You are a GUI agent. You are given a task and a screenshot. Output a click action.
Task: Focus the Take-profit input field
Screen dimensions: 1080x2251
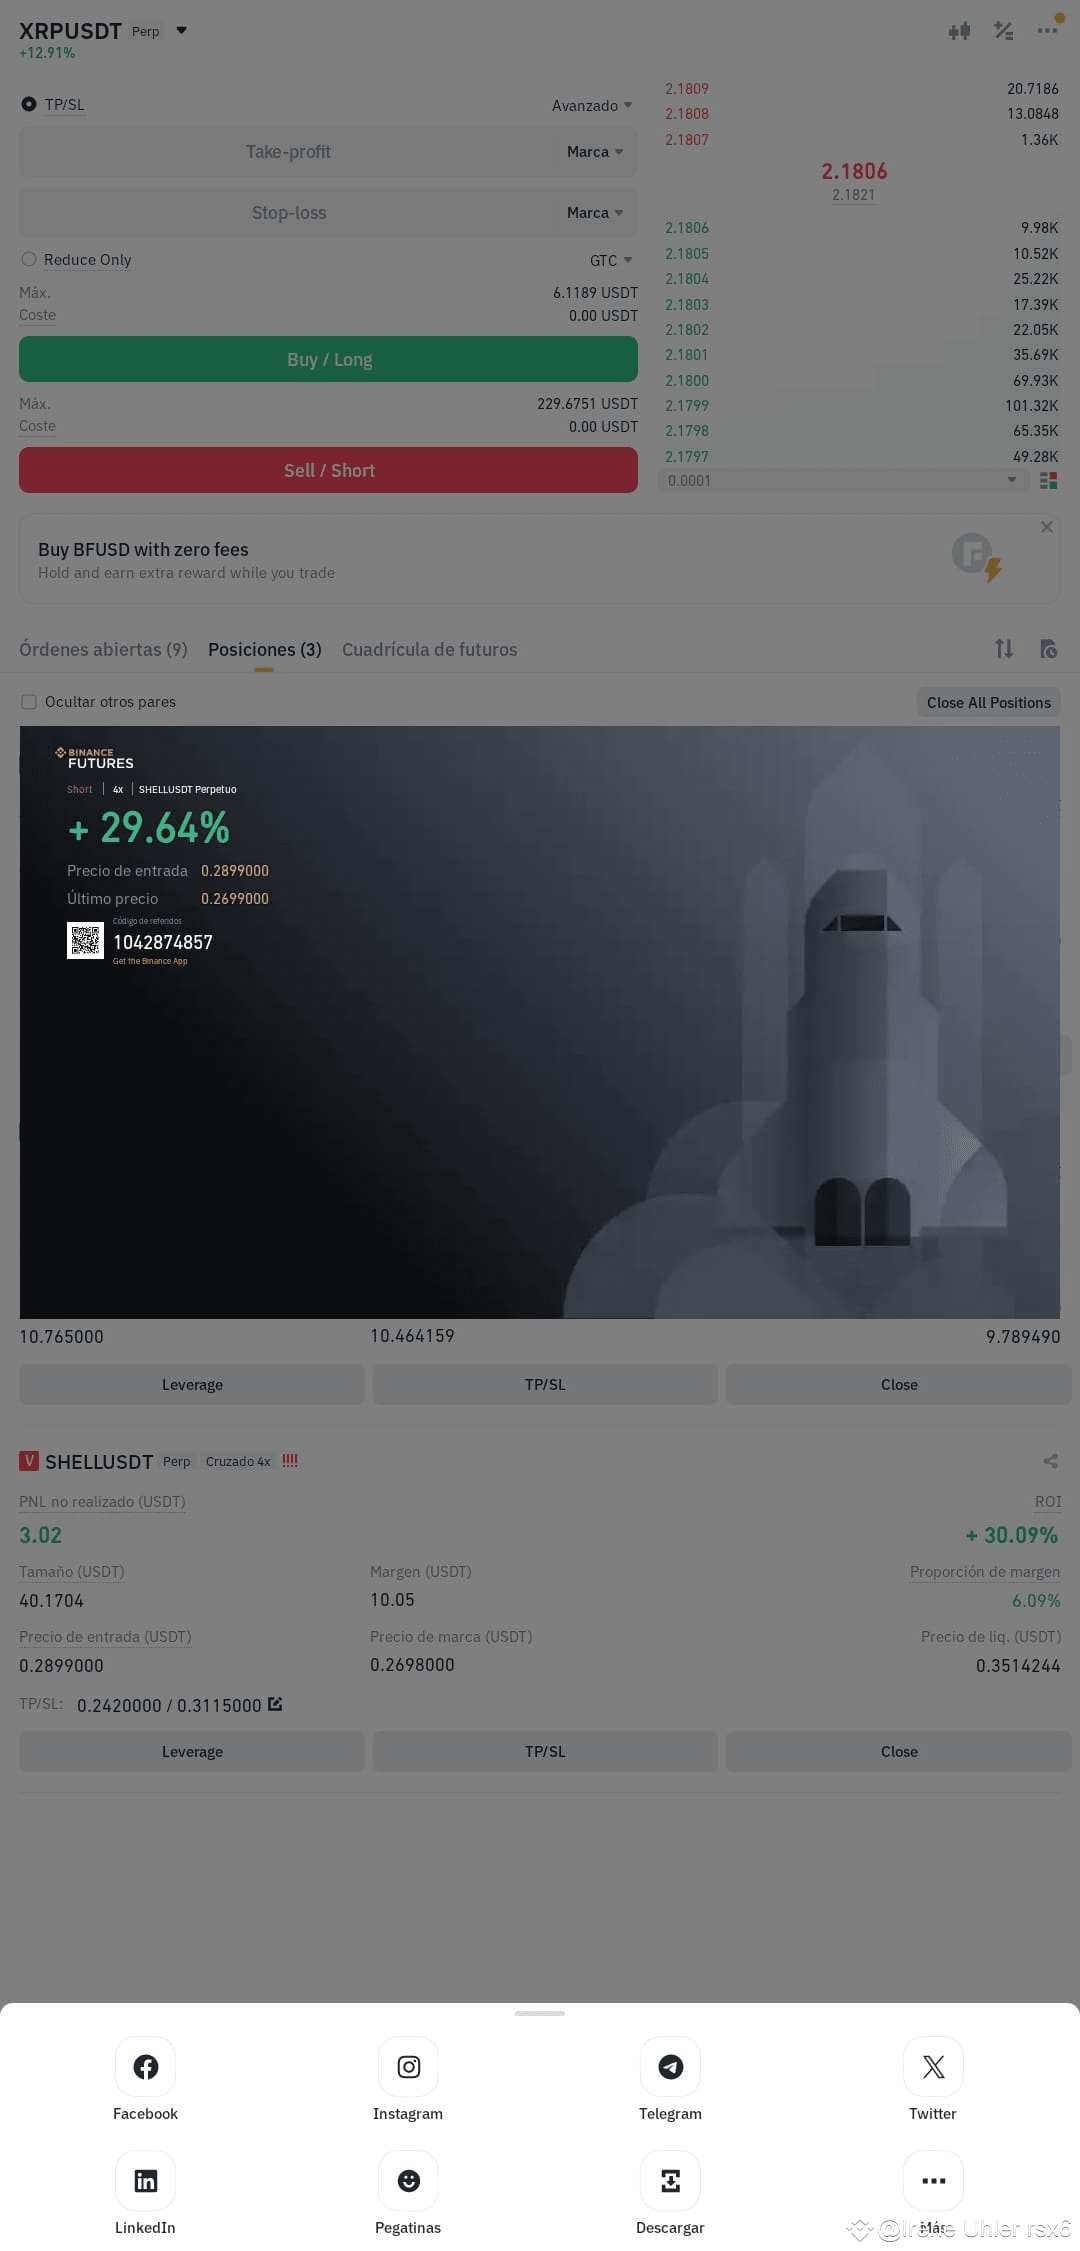[x=288, y=152]
